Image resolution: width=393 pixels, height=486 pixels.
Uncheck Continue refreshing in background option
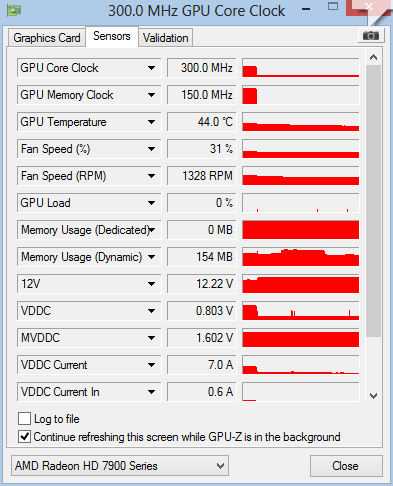(x=24, y=436)
